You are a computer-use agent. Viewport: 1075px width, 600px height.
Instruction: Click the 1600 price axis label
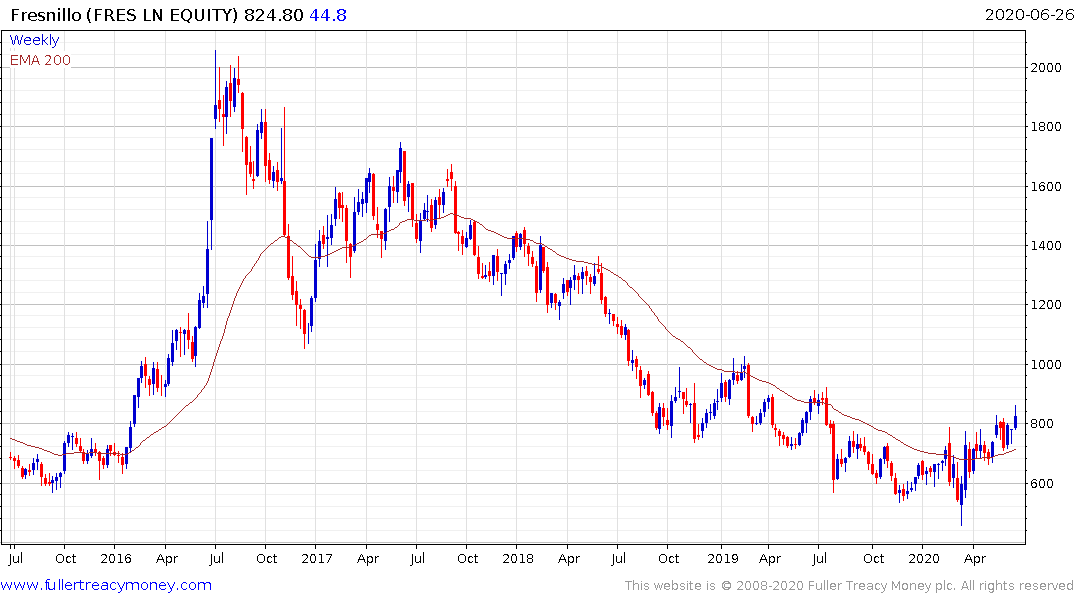click(x=1046, y=187)
